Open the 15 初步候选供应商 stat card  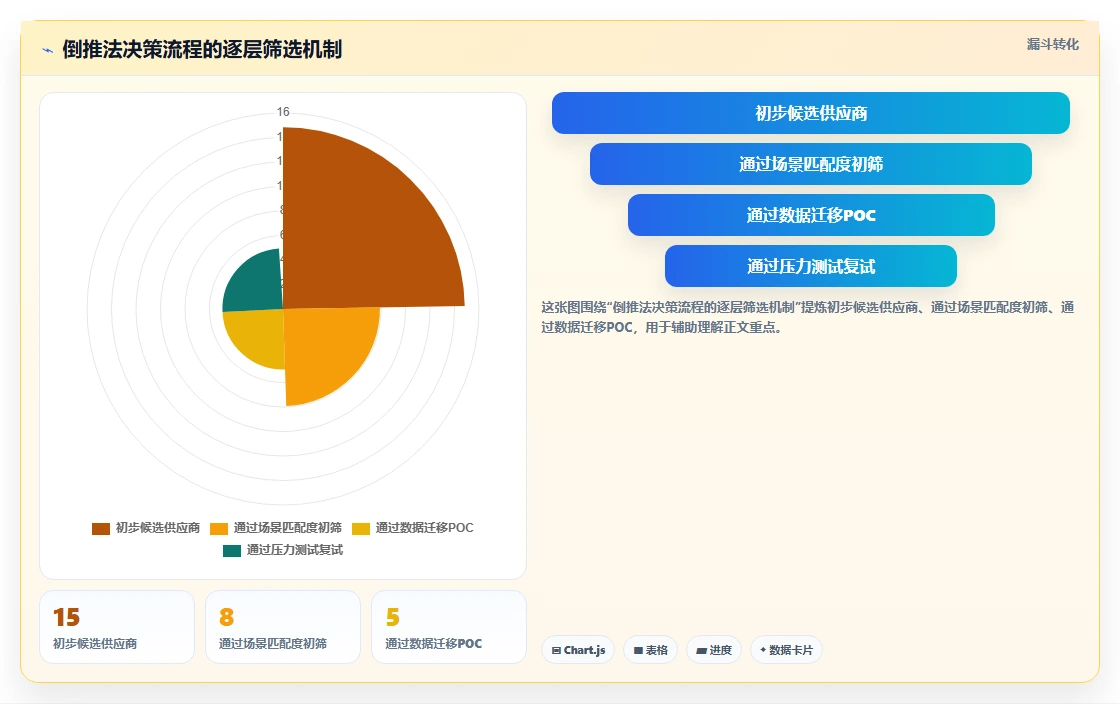tap(117, 627)
